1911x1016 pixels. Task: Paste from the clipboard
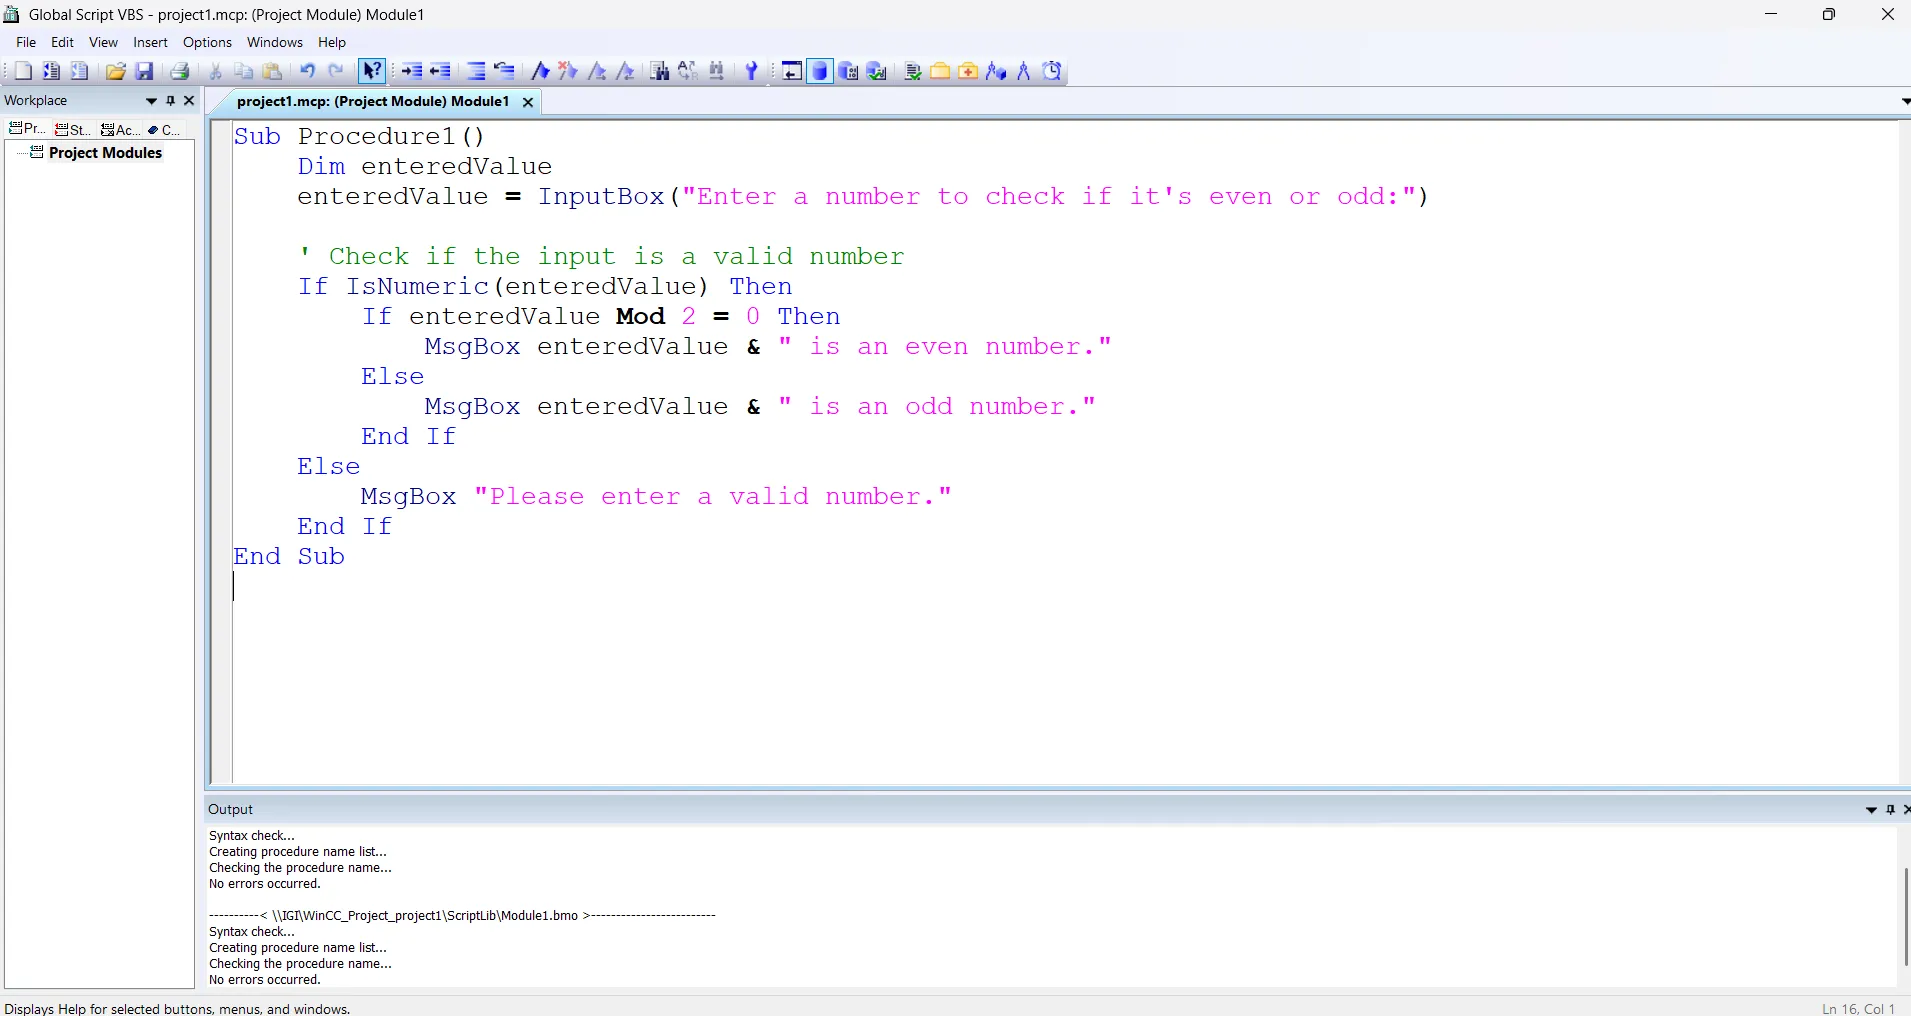[x=272, y=71]
